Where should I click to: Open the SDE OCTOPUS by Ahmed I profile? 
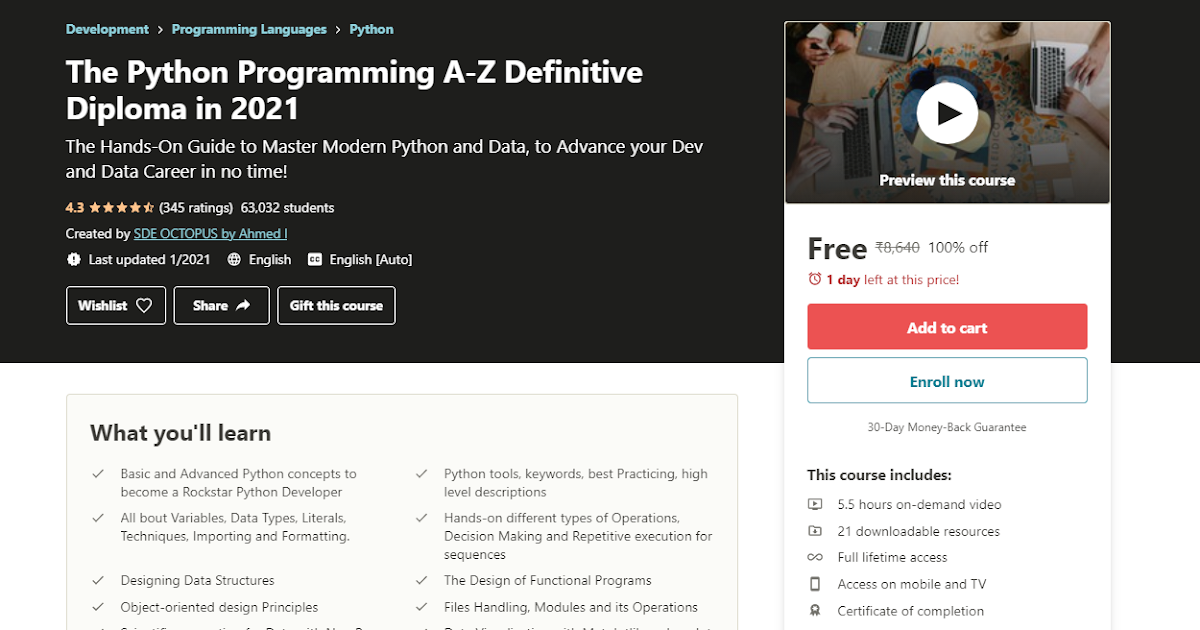pos(210,233)
